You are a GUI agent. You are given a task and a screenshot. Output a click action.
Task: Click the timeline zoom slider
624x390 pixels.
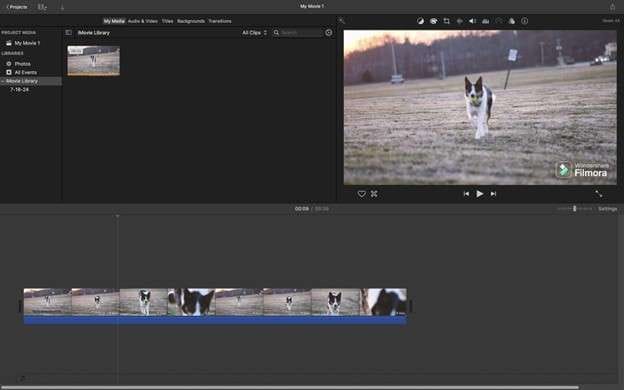(x=575, y=209)
